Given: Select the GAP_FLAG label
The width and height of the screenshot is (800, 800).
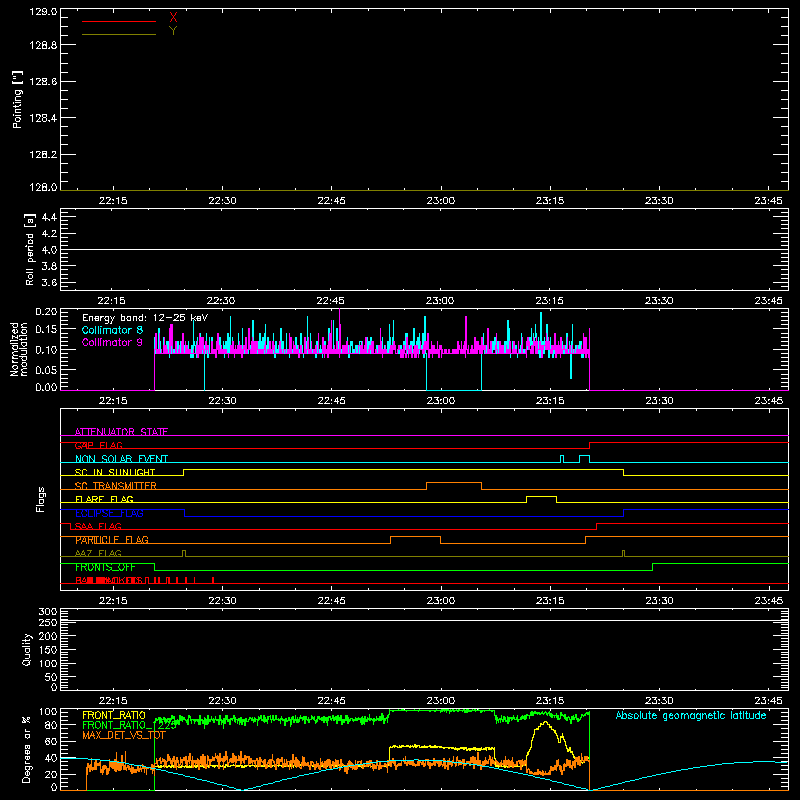Looking at the screenshot, I should click(x=99, y=445).
